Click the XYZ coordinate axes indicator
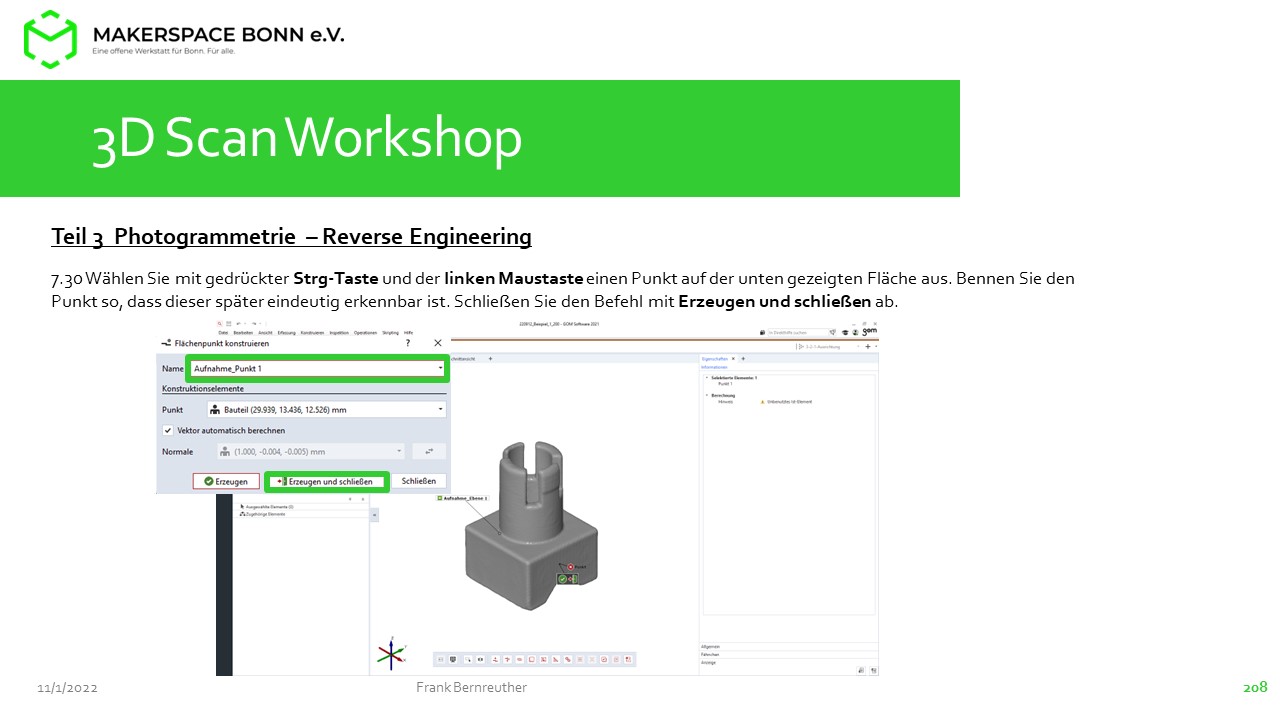The height and width of the screenshot is (720, 1280). 390,653
